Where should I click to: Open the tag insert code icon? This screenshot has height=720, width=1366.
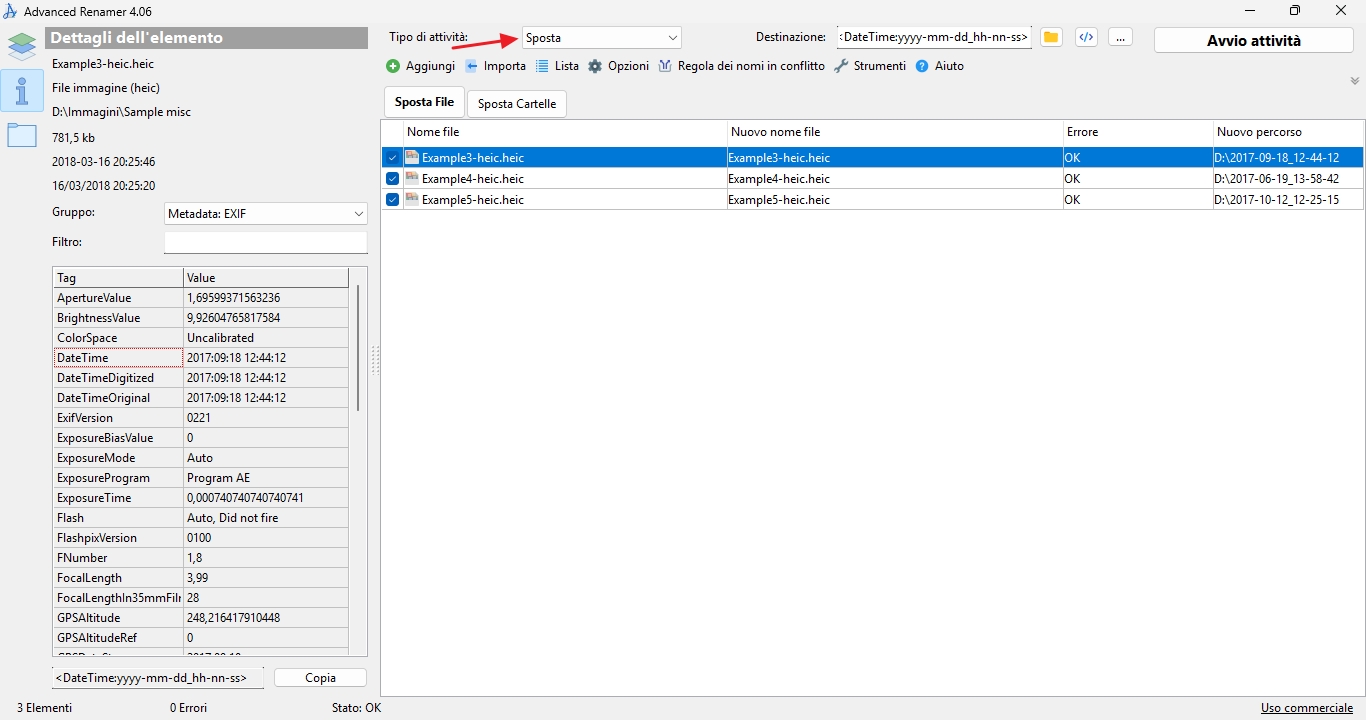coord(1086,37)
